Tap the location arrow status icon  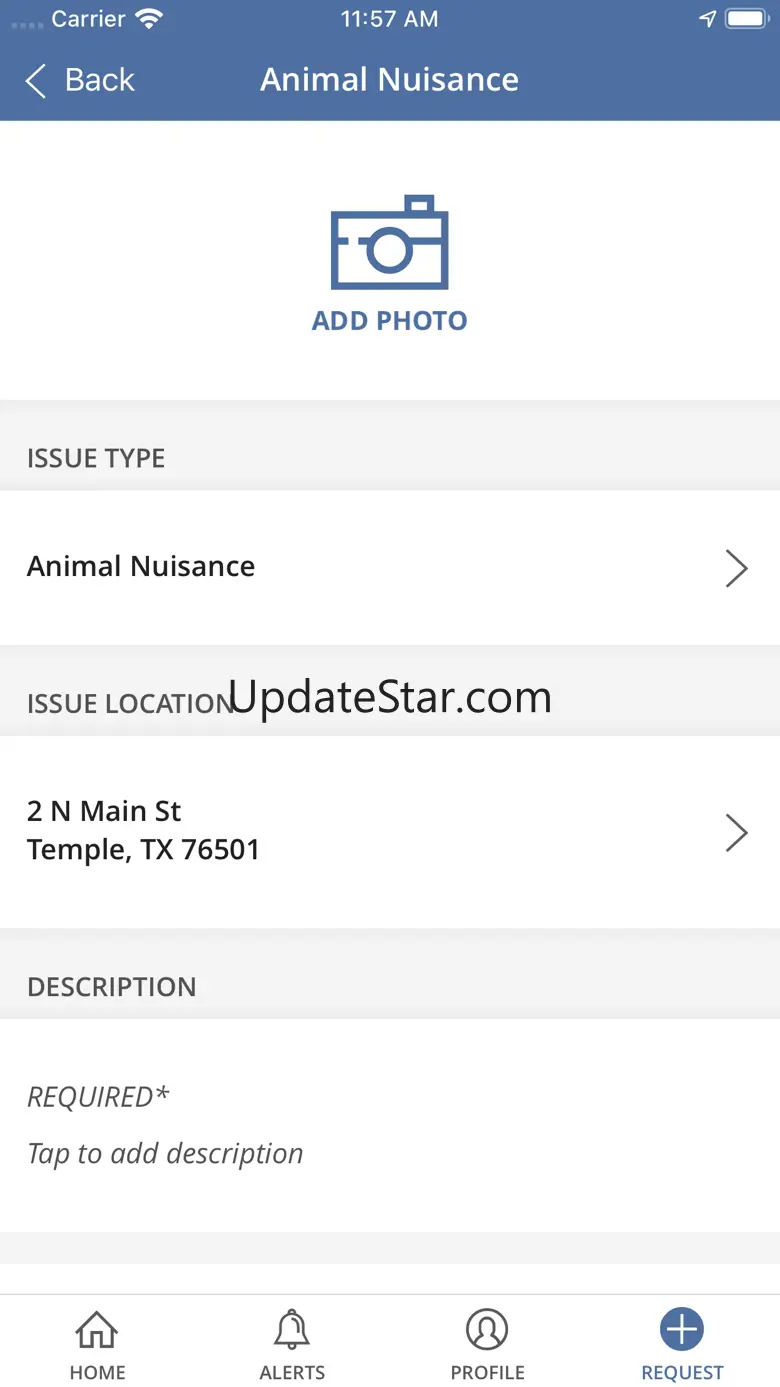coord(707,19)
